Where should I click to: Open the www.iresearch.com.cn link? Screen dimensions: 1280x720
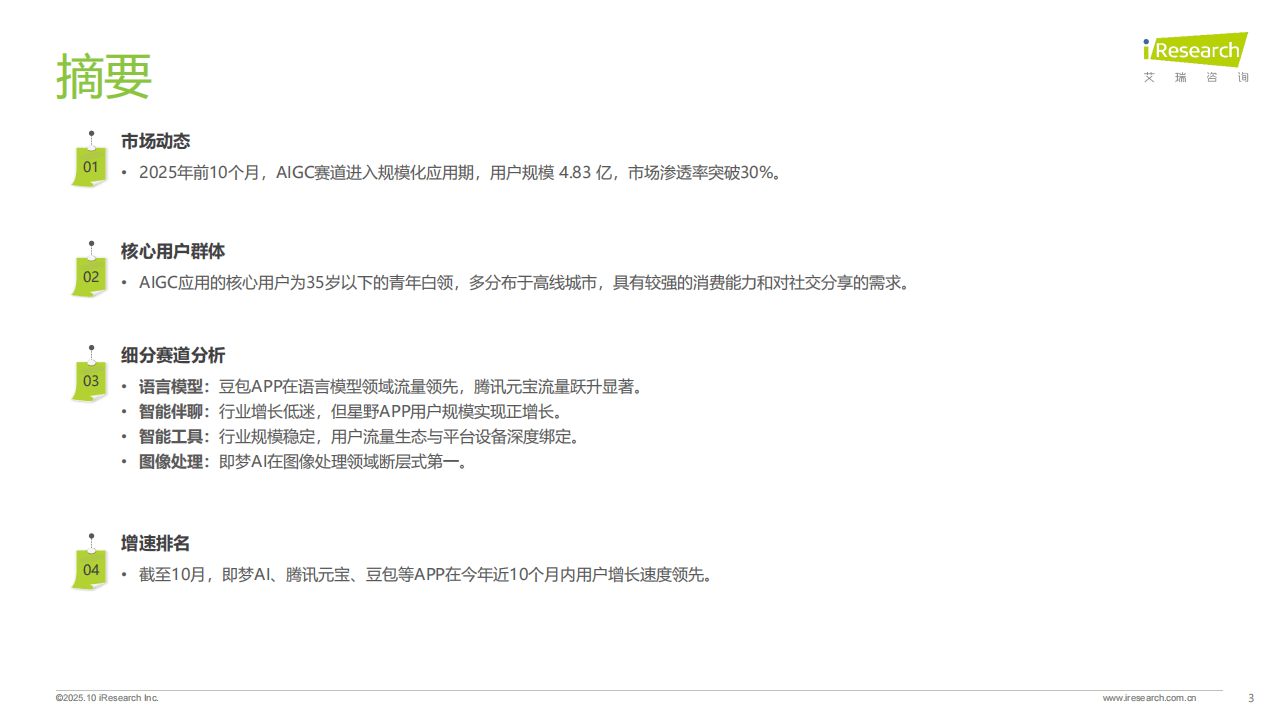[x=1149, y=698]
